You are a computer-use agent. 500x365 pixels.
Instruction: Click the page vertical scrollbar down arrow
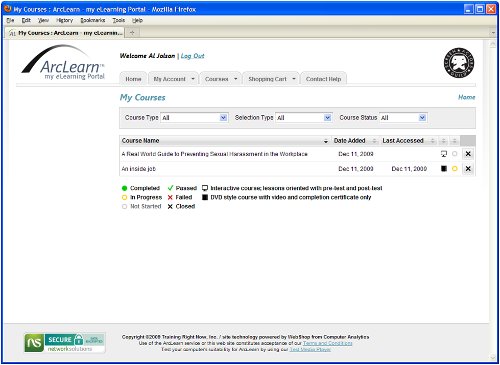pyautogui.click(x=493, y=357)
